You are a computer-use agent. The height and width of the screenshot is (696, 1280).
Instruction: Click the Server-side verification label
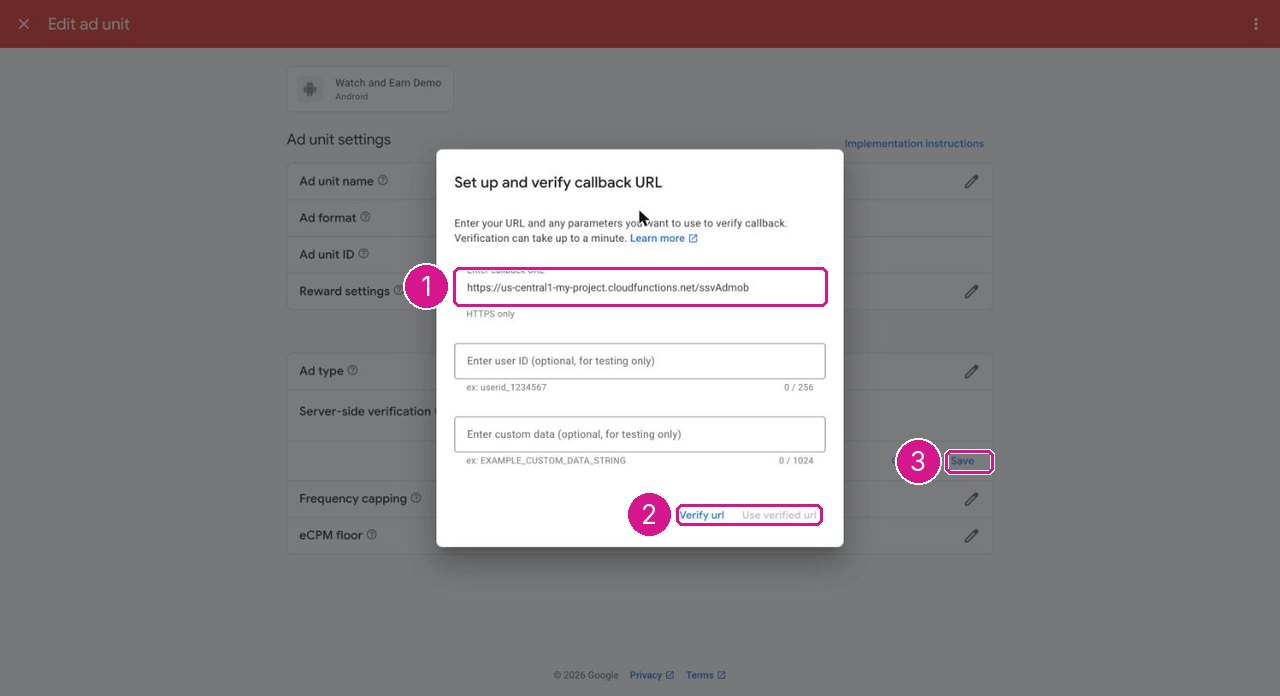click(x=365, y=411)
